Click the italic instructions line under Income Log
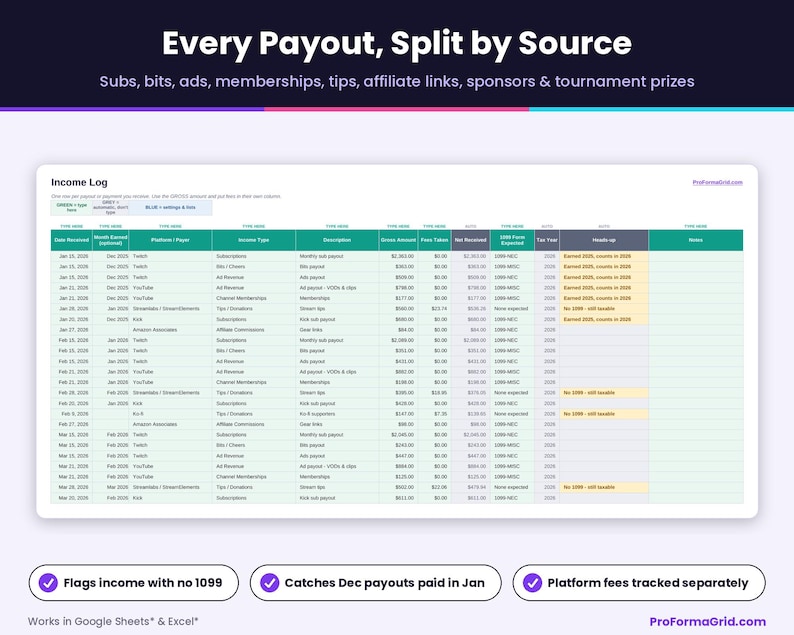The image size is (794, 635). coord(166,196)
